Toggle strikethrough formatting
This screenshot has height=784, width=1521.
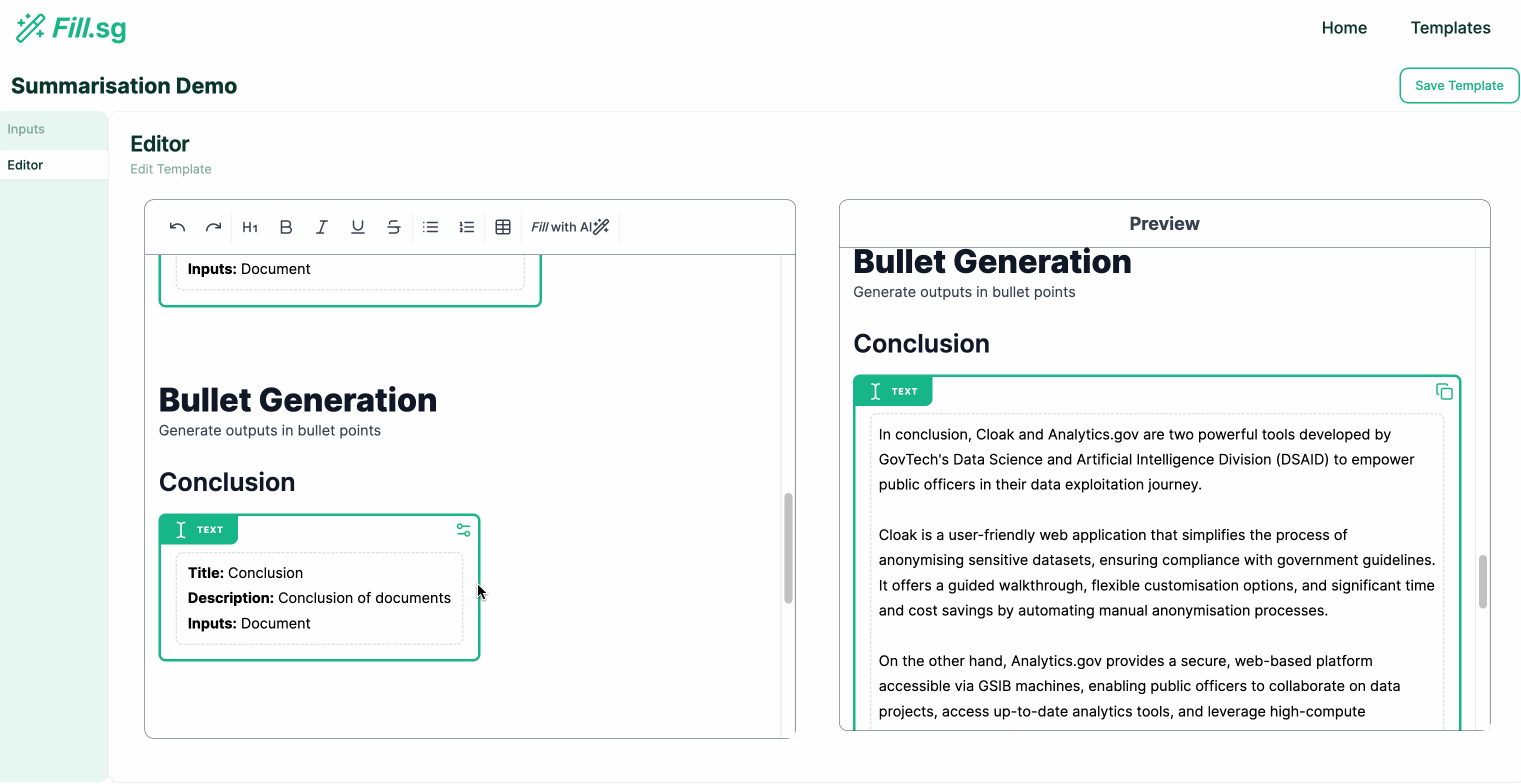[394, 227]
